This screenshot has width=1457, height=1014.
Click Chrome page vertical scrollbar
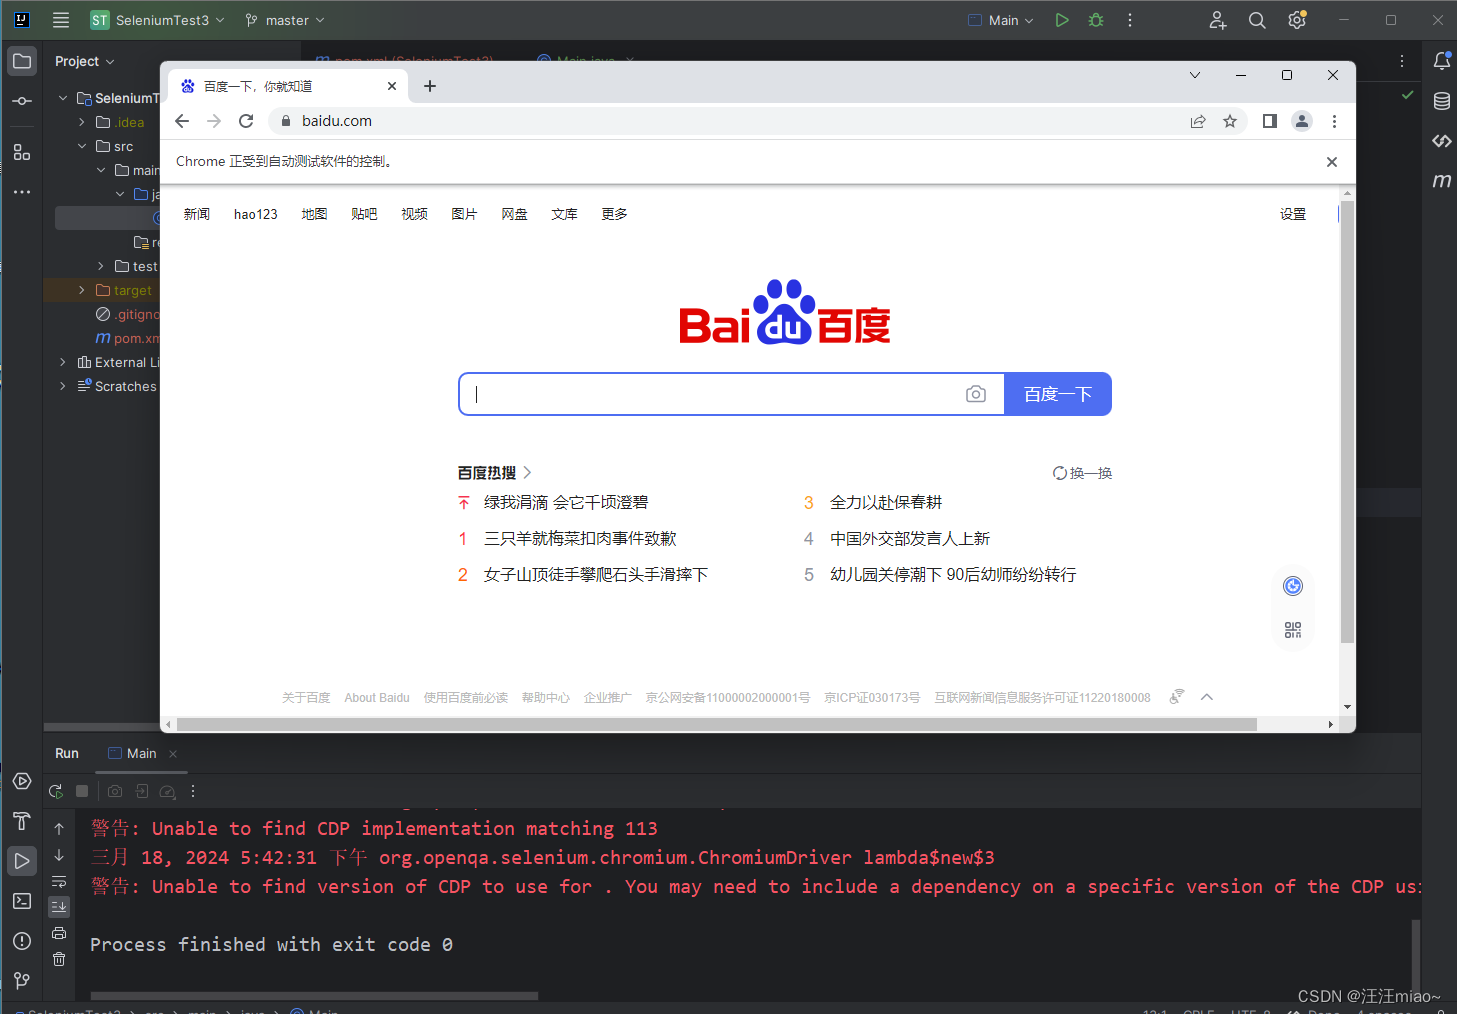click(1347, 420)
